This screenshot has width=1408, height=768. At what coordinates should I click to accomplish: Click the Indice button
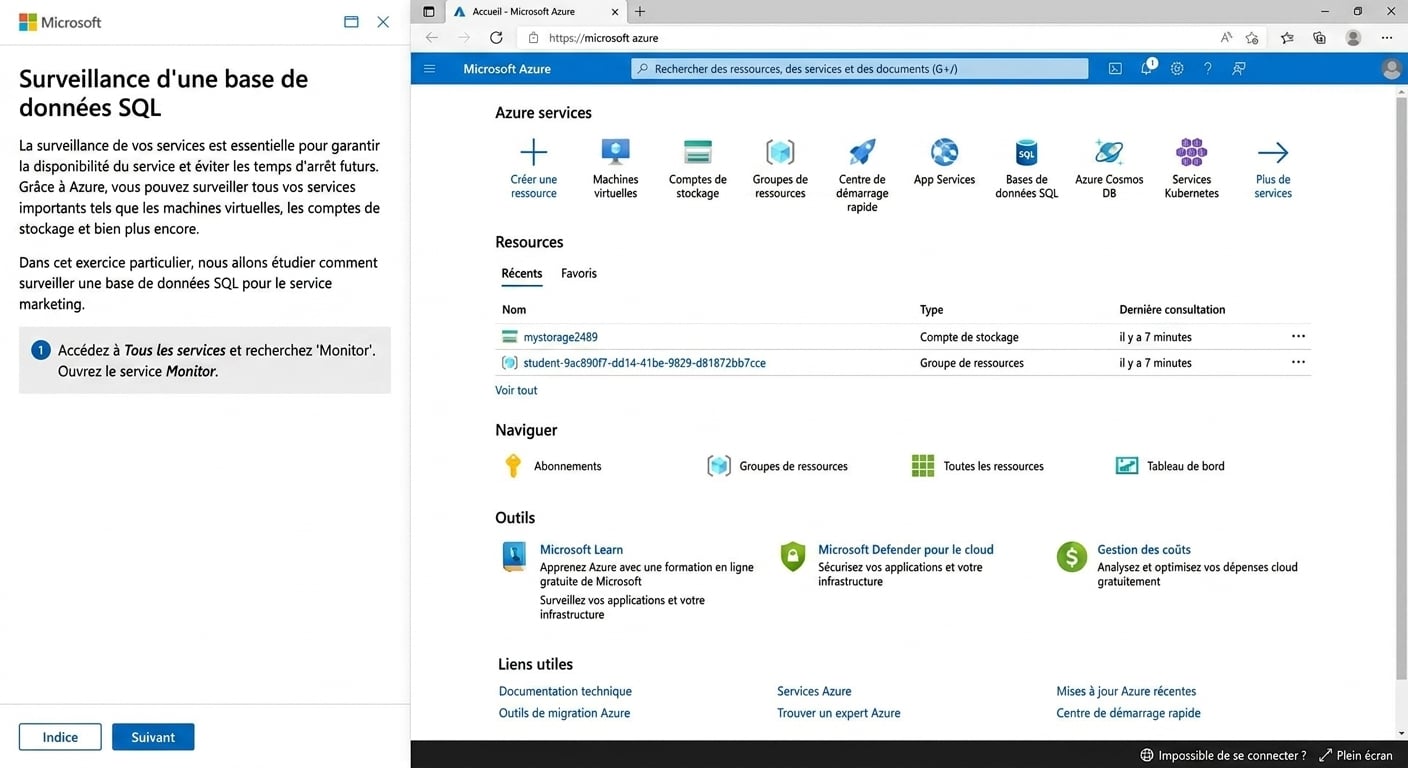pyautogui.click(x=60, y=737)
